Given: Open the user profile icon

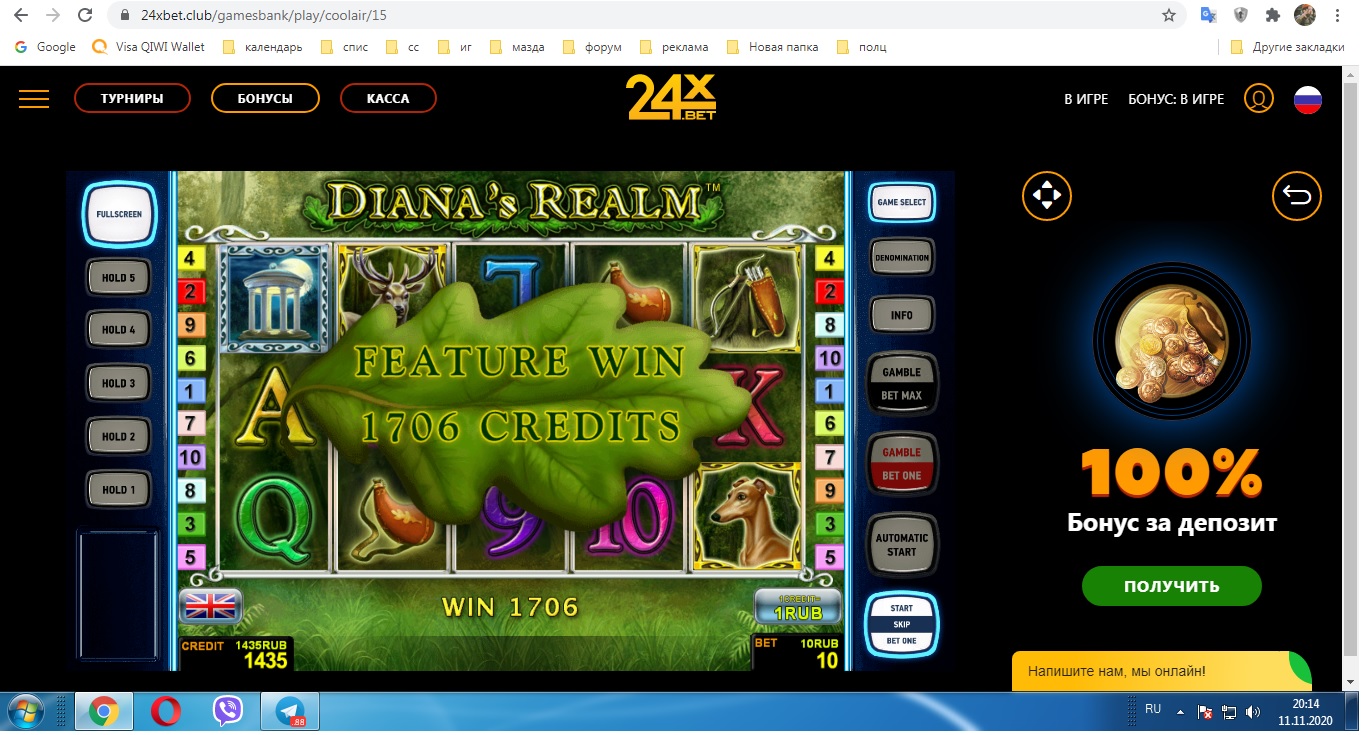Looking at the screenshot, I should 1258,99.
